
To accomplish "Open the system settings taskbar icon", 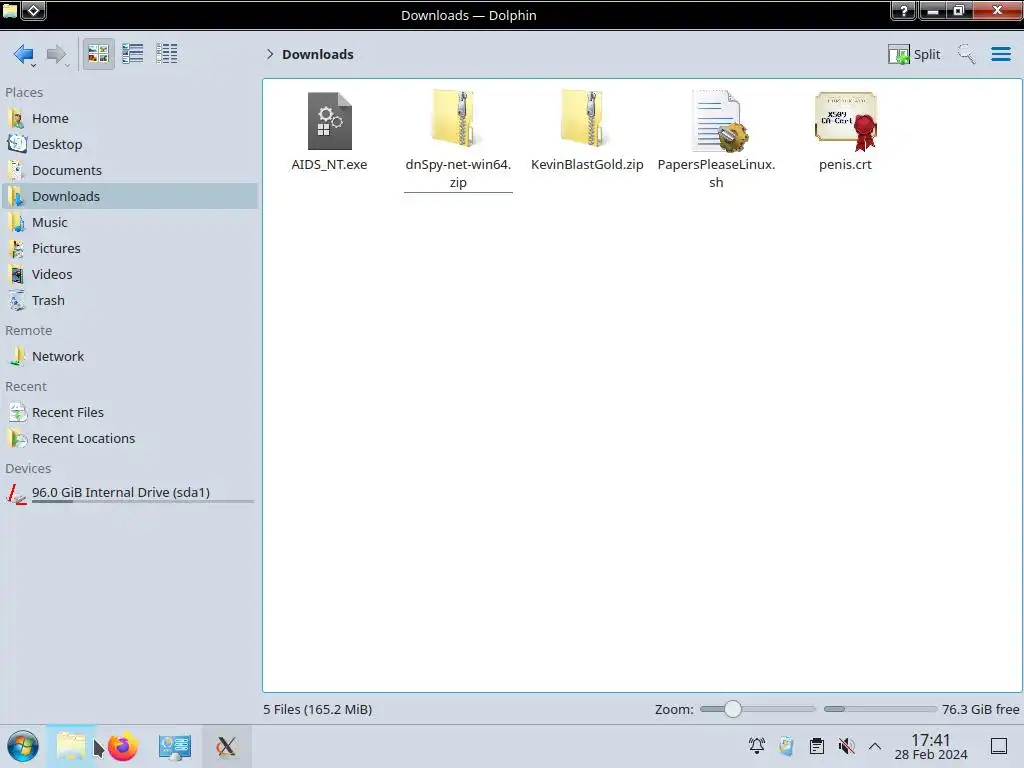I will click(x=174, y=746).
